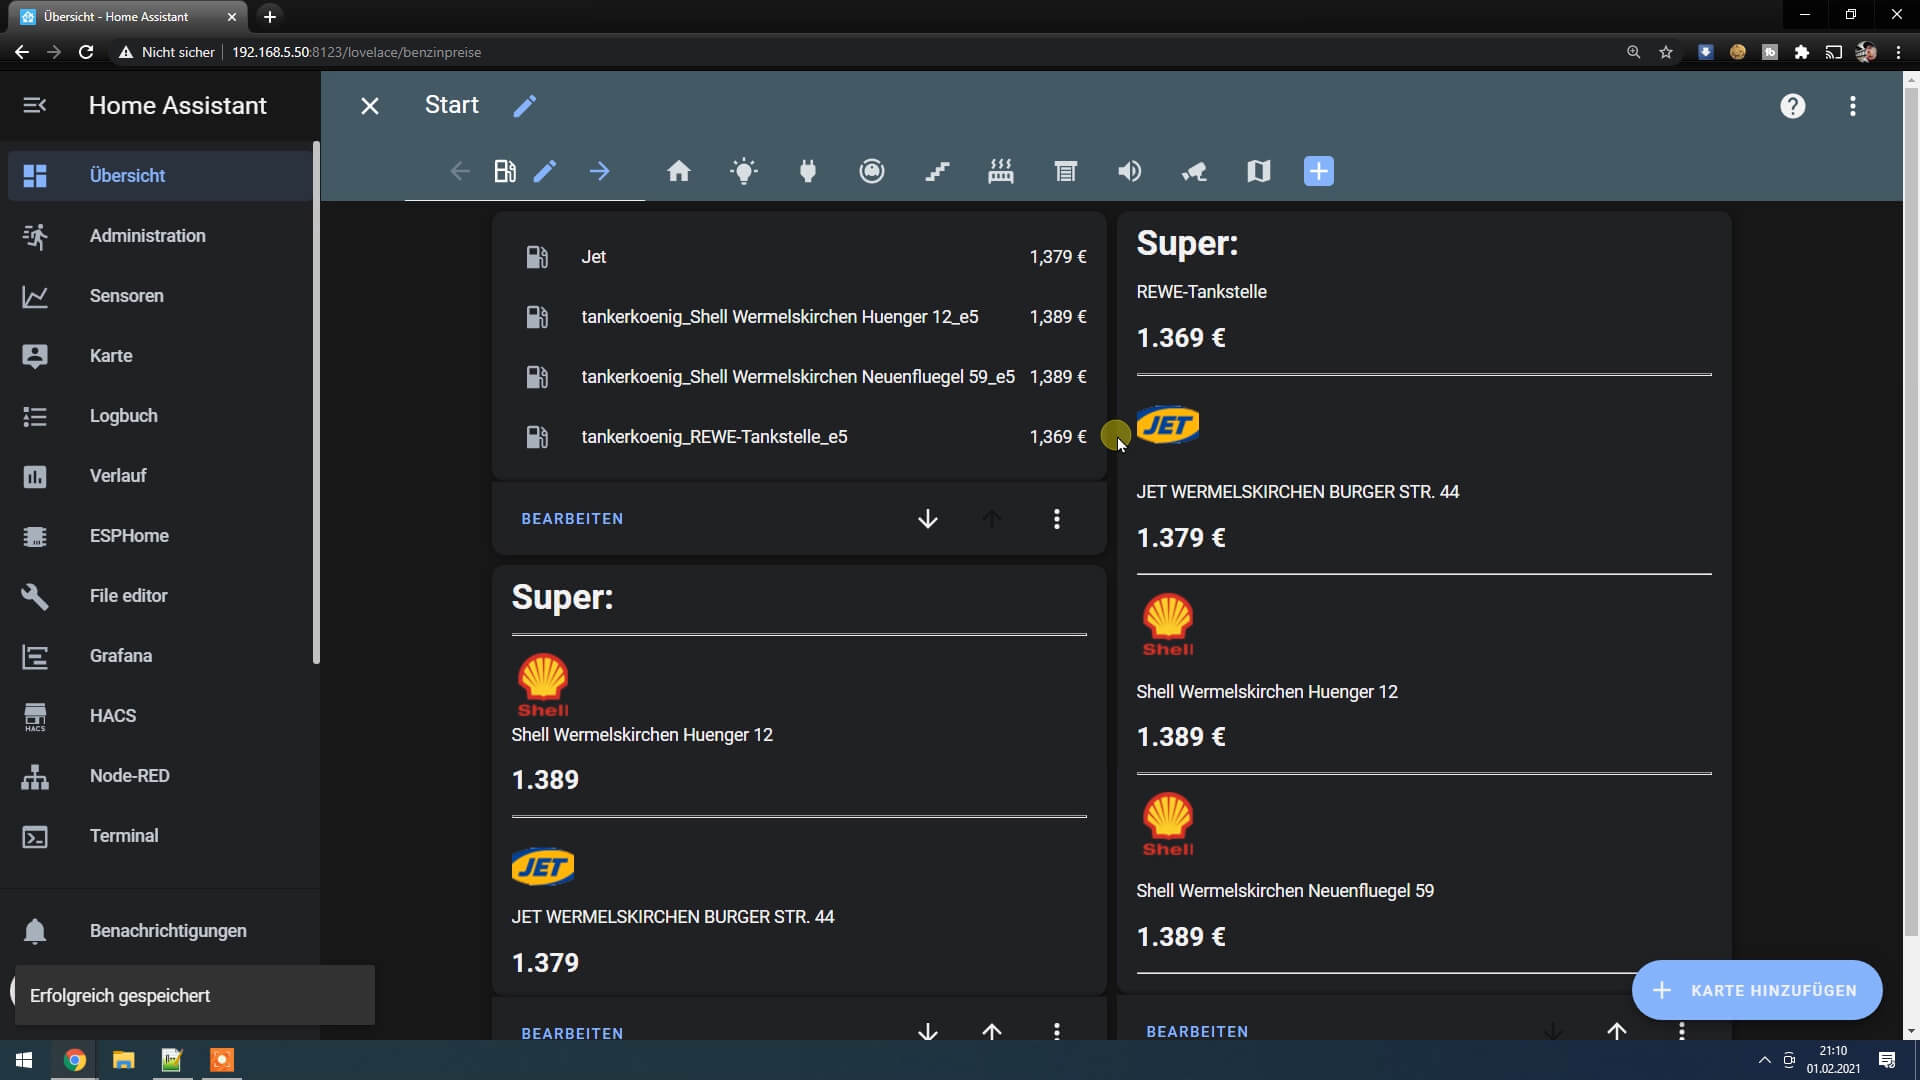The width and height of the screenshot is (1920, 1080).
Task: Open the window blinds view tab
Action: pos(1066,171)
